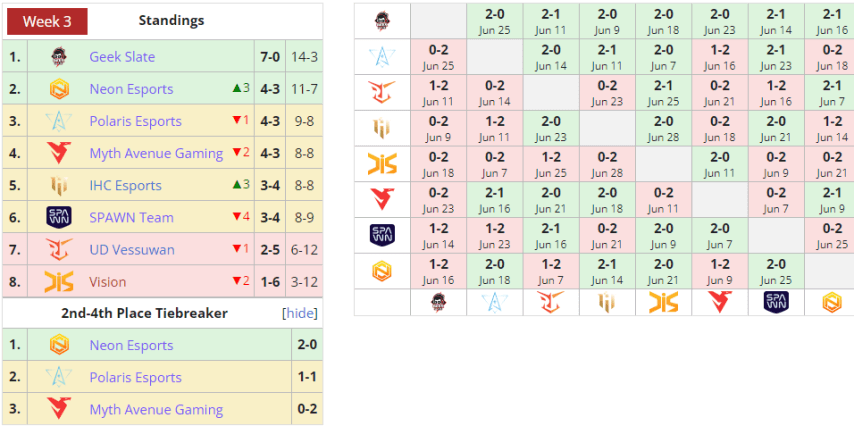This screenshot has width=854, height=426.
Task: Click the 0-2 Jun 28 match result cell
Action: [607, 165]
